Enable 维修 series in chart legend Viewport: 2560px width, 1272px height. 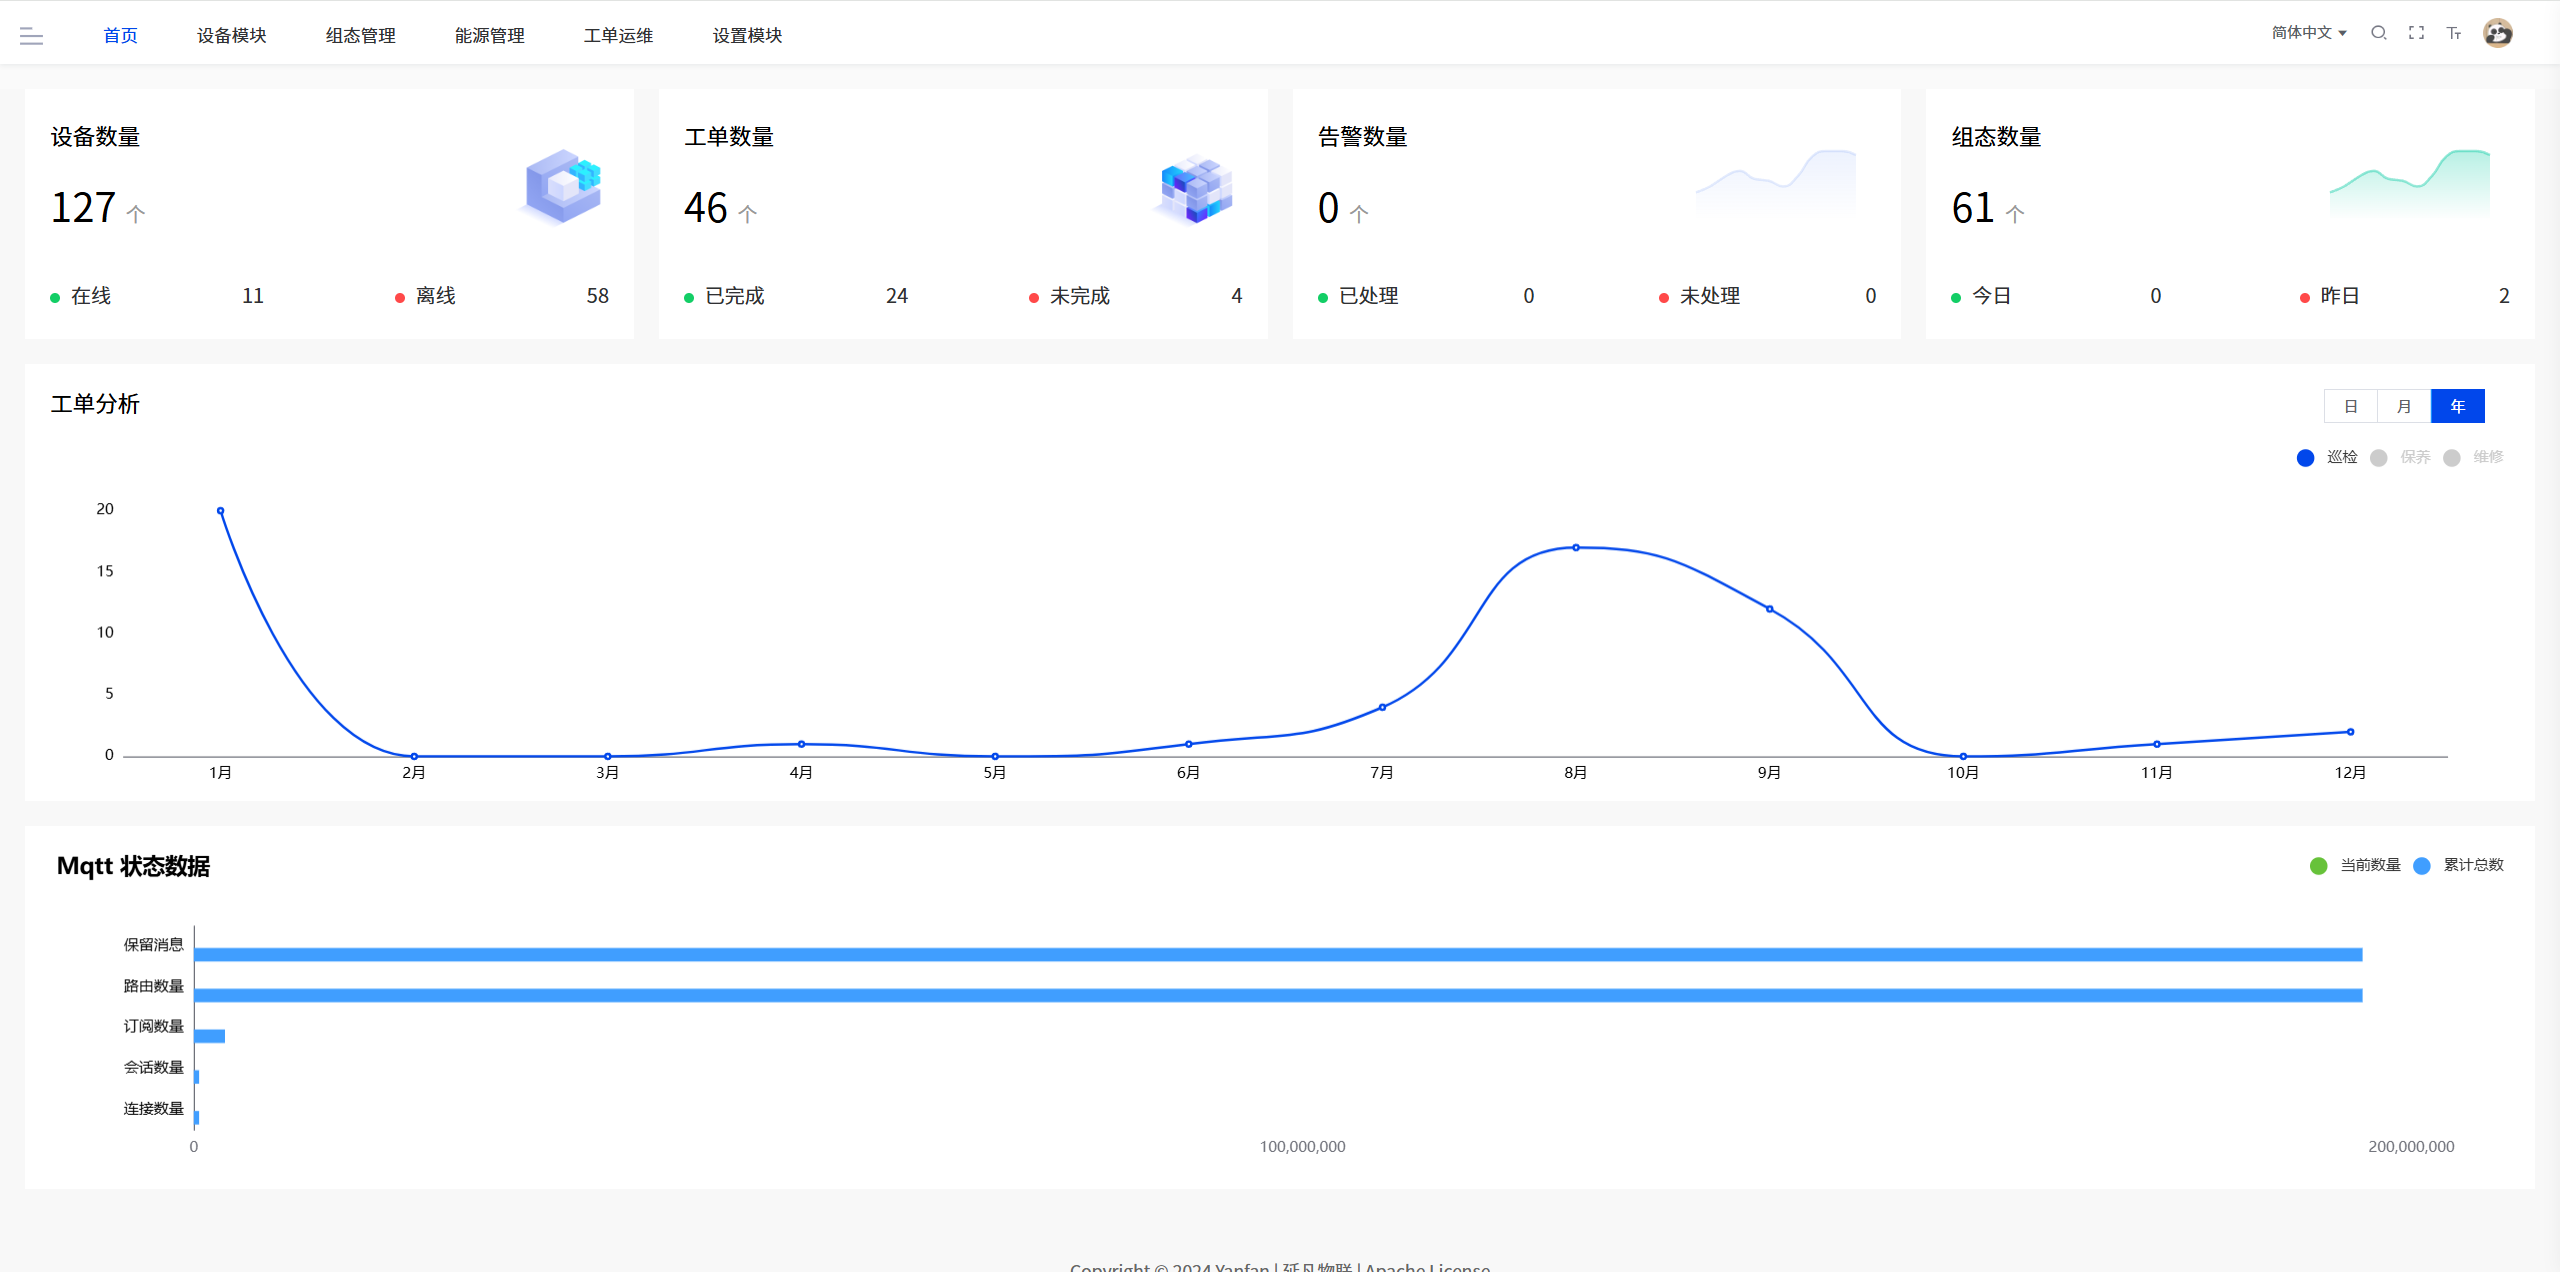tap(2452, 457)
